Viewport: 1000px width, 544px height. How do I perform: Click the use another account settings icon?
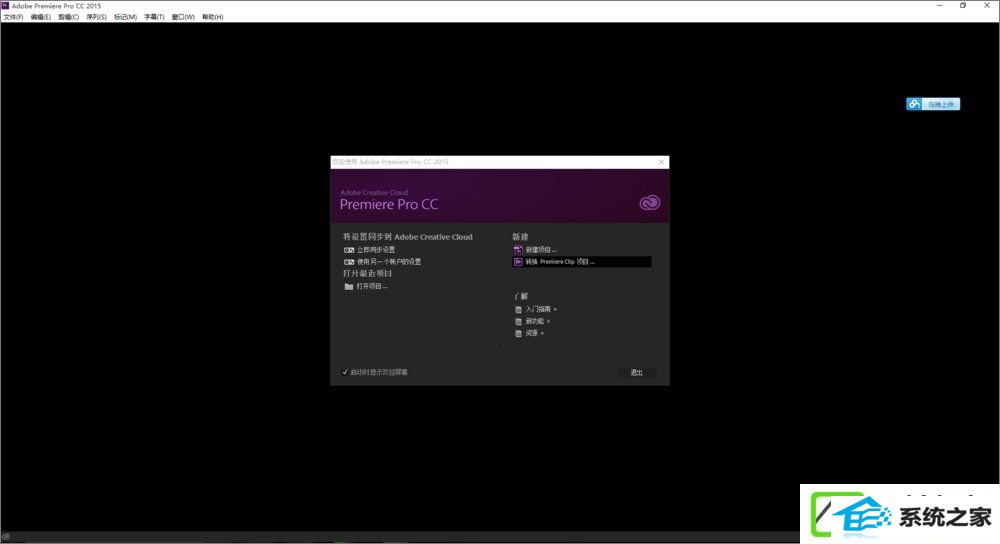[349, 262]
